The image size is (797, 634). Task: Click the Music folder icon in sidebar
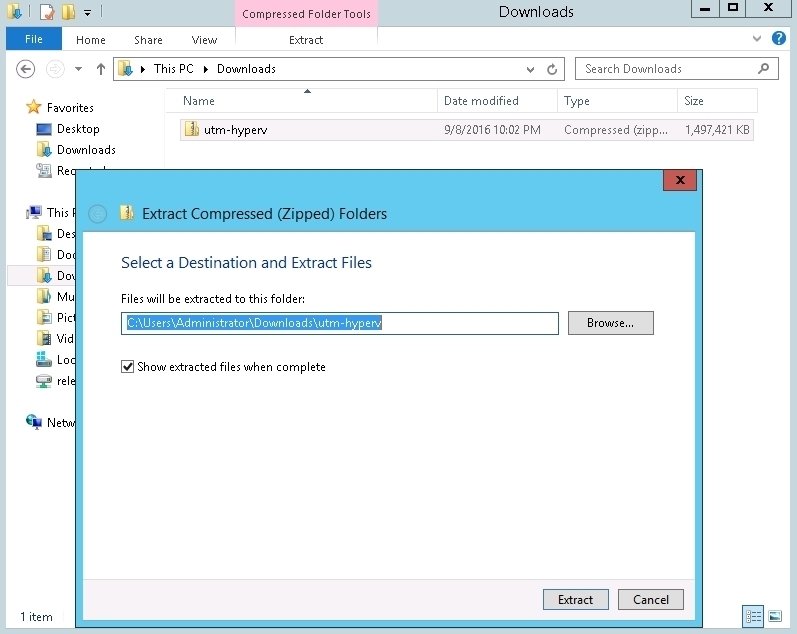point(44,296)
